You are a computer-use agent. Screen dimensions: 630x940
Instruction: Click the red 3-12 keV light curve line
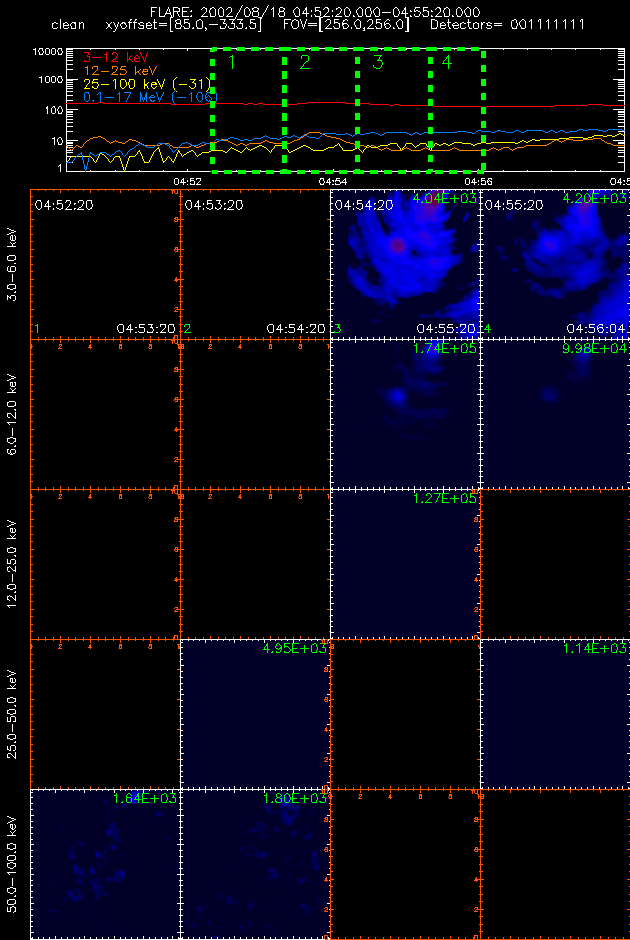pyautogui.click(x=345, y=104)
